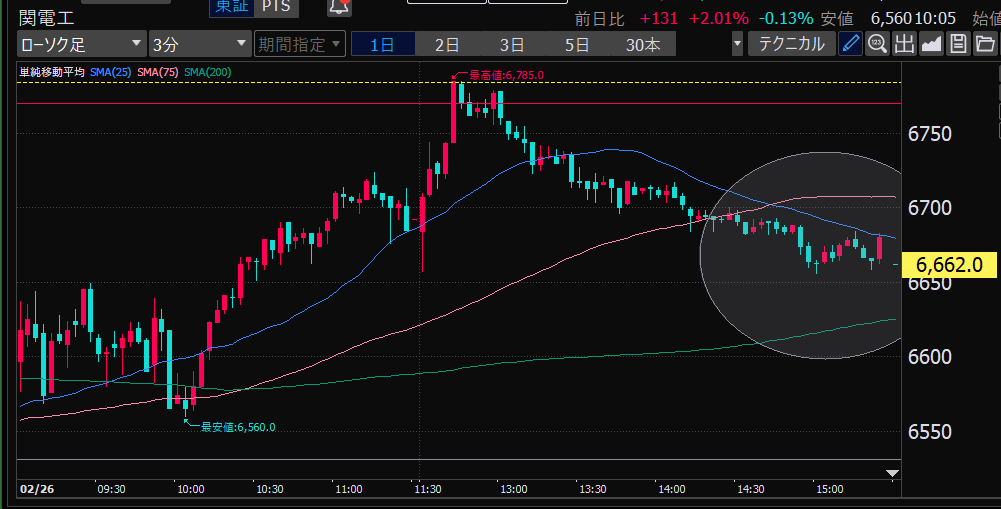Screen dimensions: 1001x509
Task: Click the テクニカル button
Action: 792,44
